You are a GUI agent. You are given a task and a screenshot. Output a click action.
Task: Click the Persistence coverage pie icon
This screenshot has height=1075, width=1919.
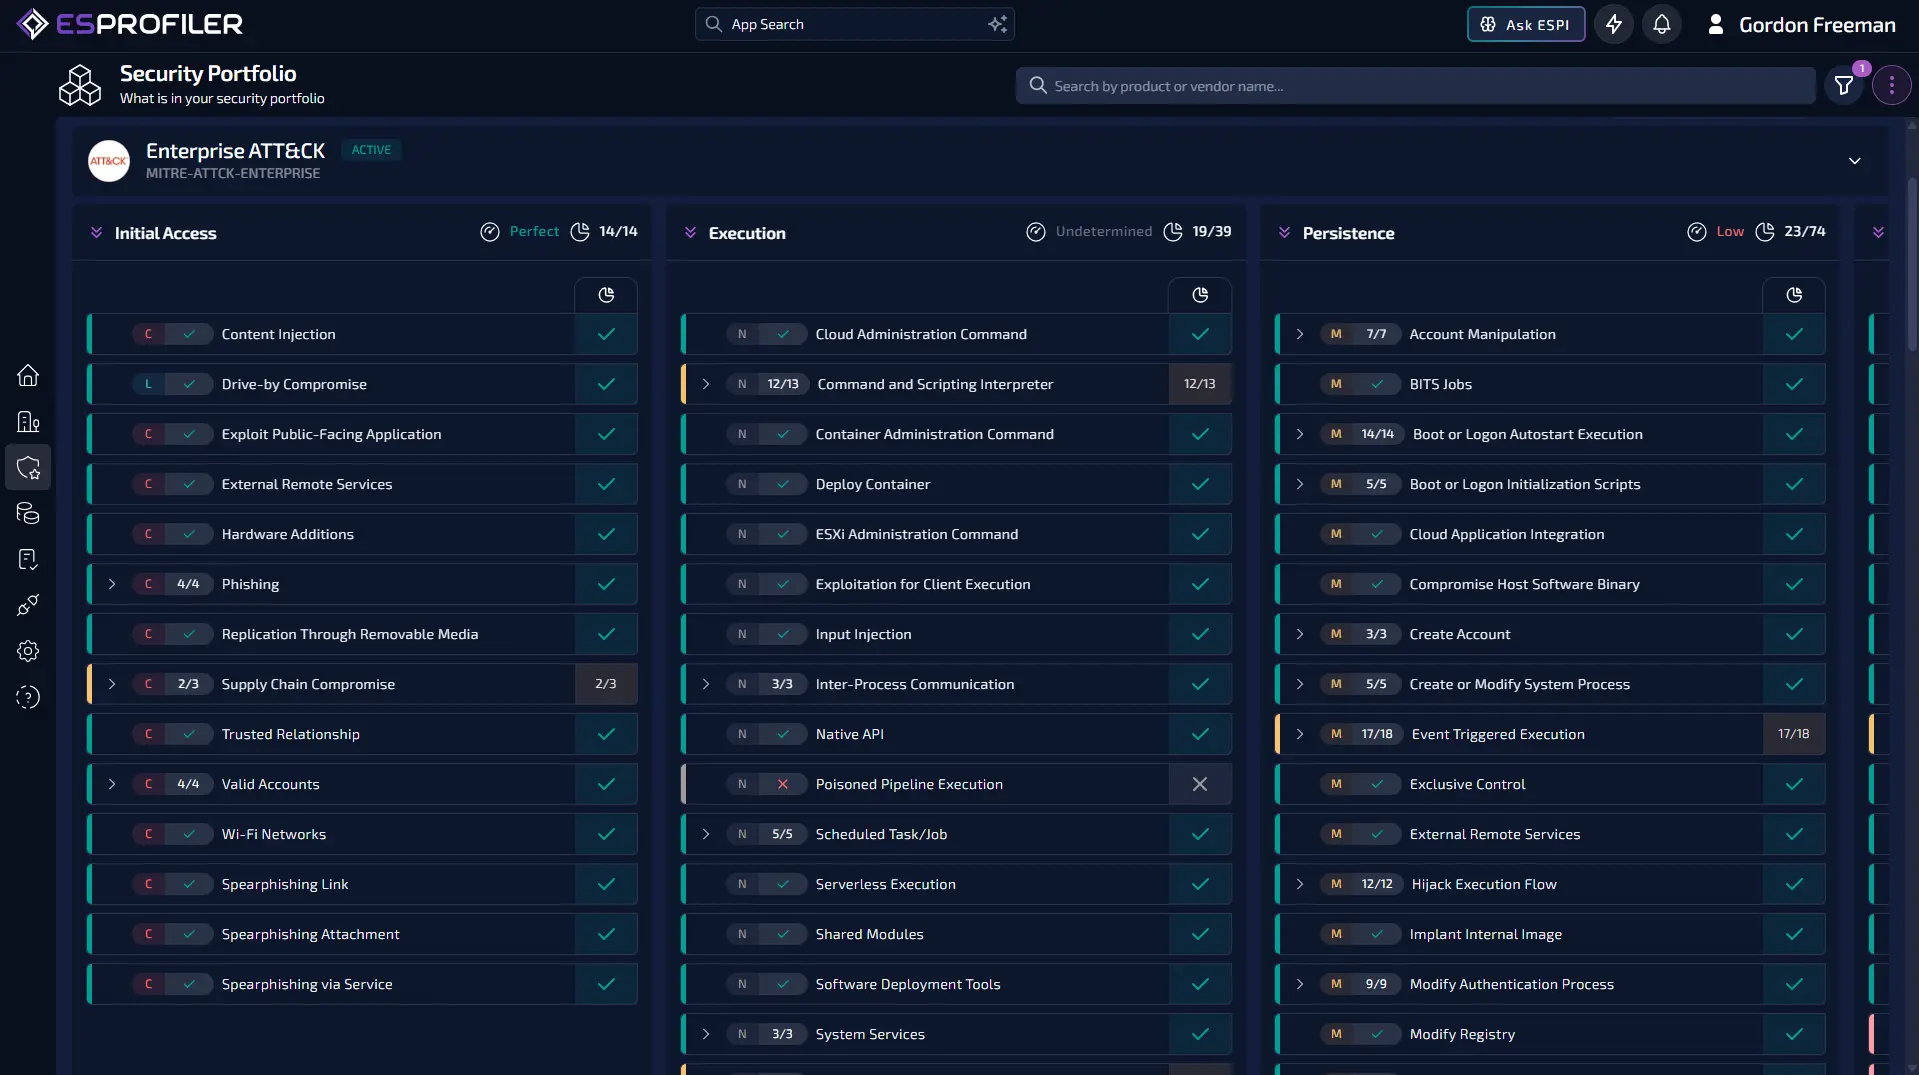tap(1765, 232)
